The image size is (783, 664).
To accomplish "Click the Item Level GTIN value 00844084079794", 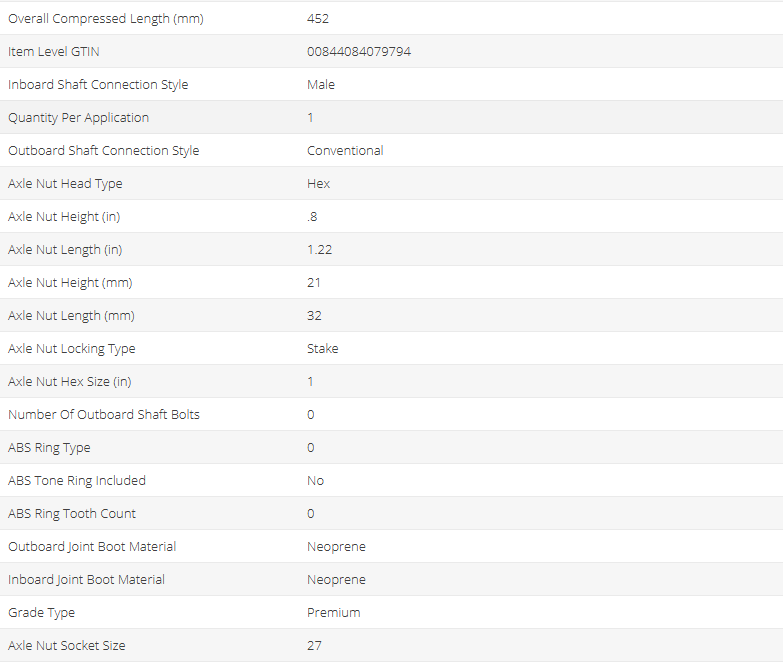I will pos(358,52).
